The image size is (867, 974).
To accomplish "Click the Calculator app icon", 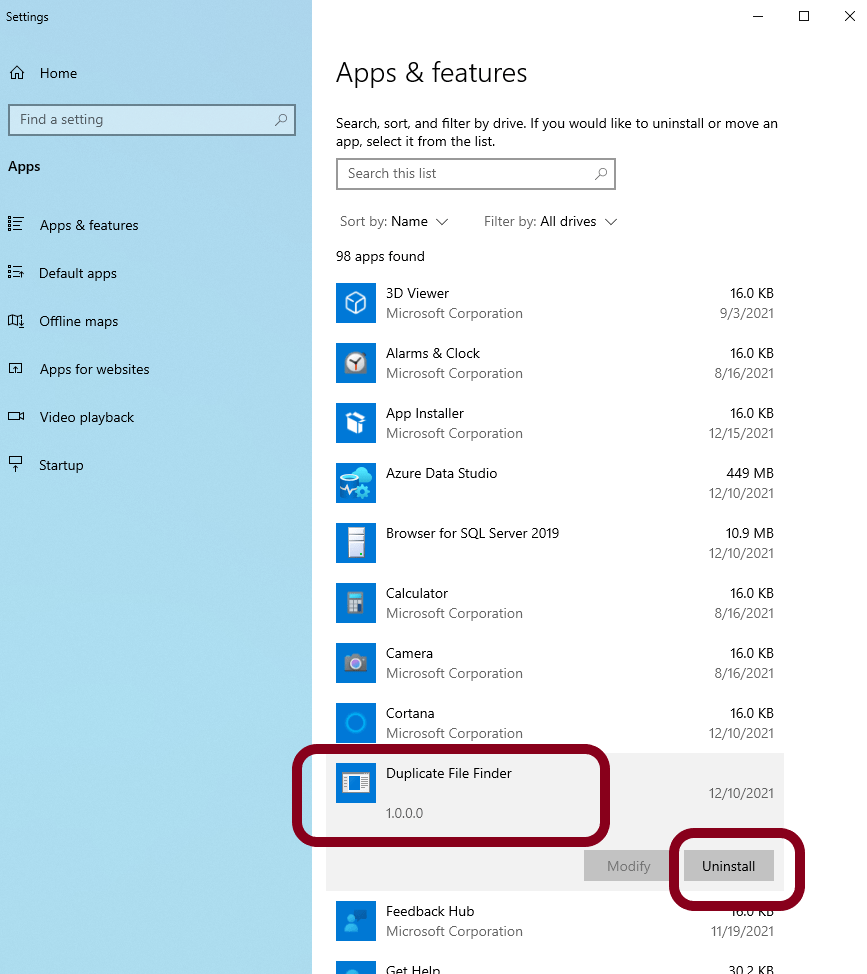I will click(356, 603).
